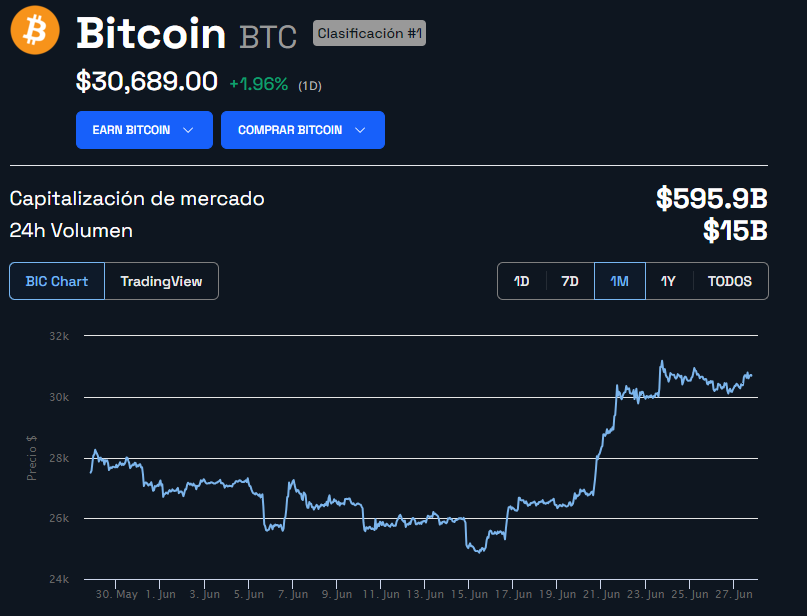Click the $30,689.00 price display

pos(146,81)
